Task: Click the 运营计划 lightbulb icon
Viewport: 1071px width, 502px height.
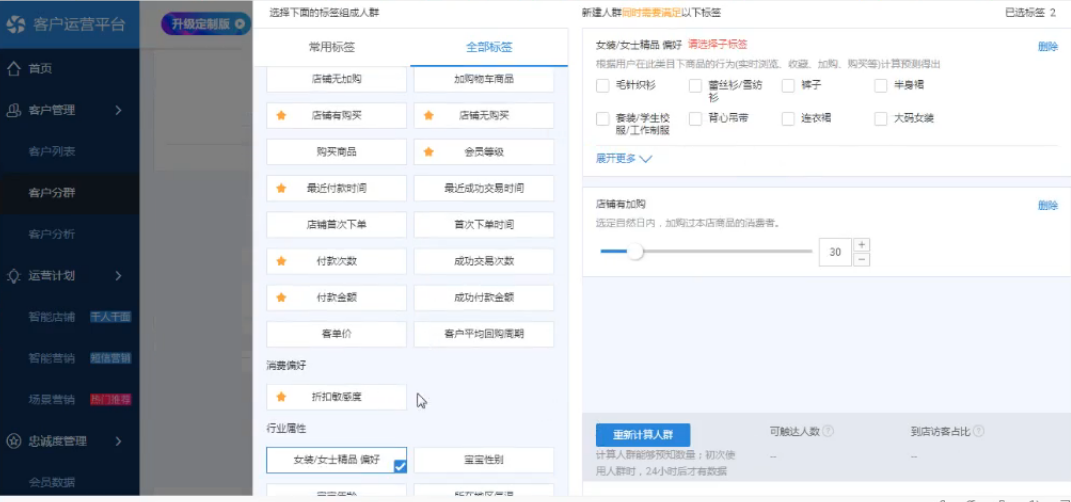Action: pyautogui.click(x=14, y=275)
